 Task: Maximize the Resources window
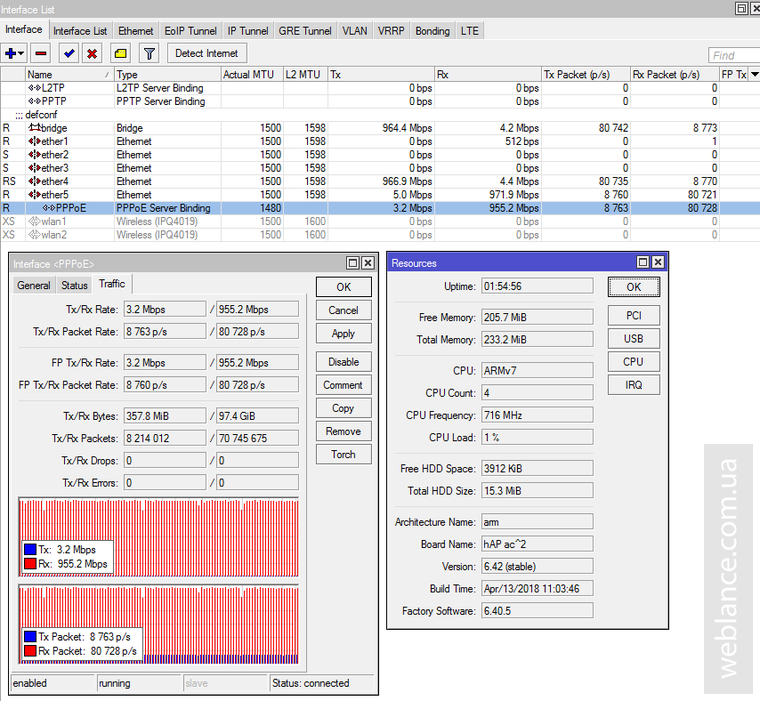642,262
